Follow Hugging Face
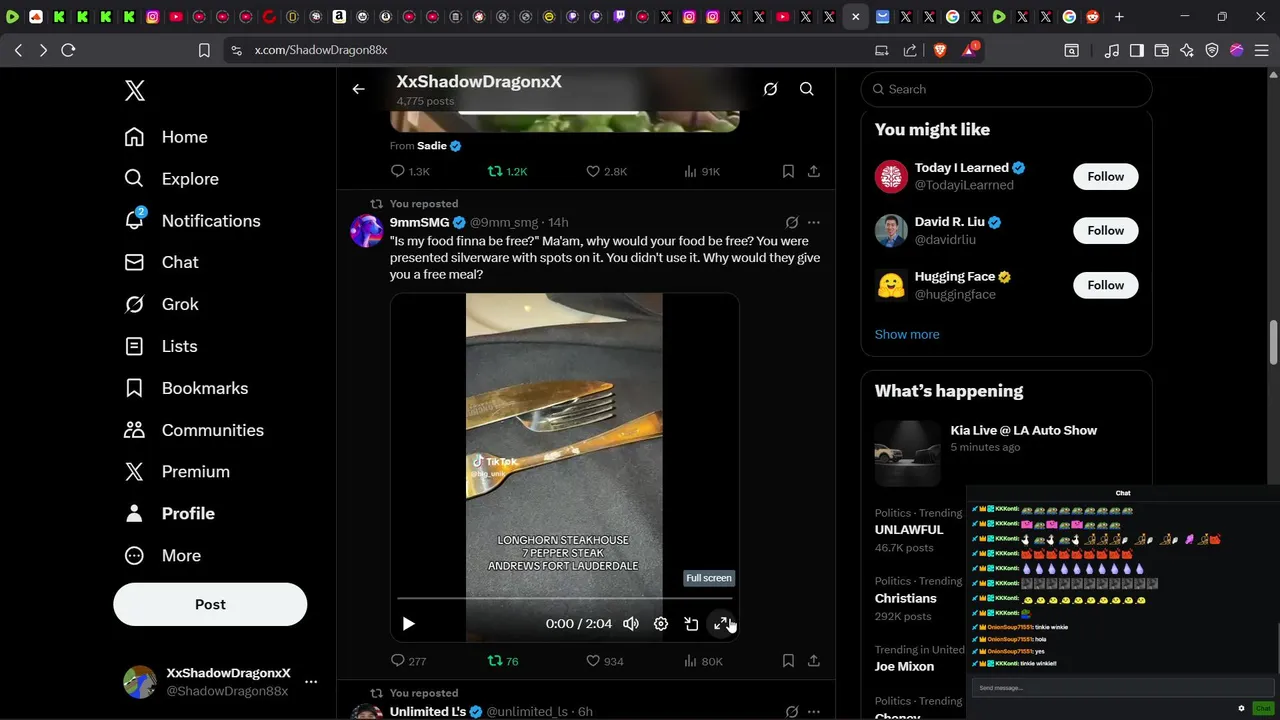The width and height of the screenshot is (1280, 720). [x=1106, y=285]
